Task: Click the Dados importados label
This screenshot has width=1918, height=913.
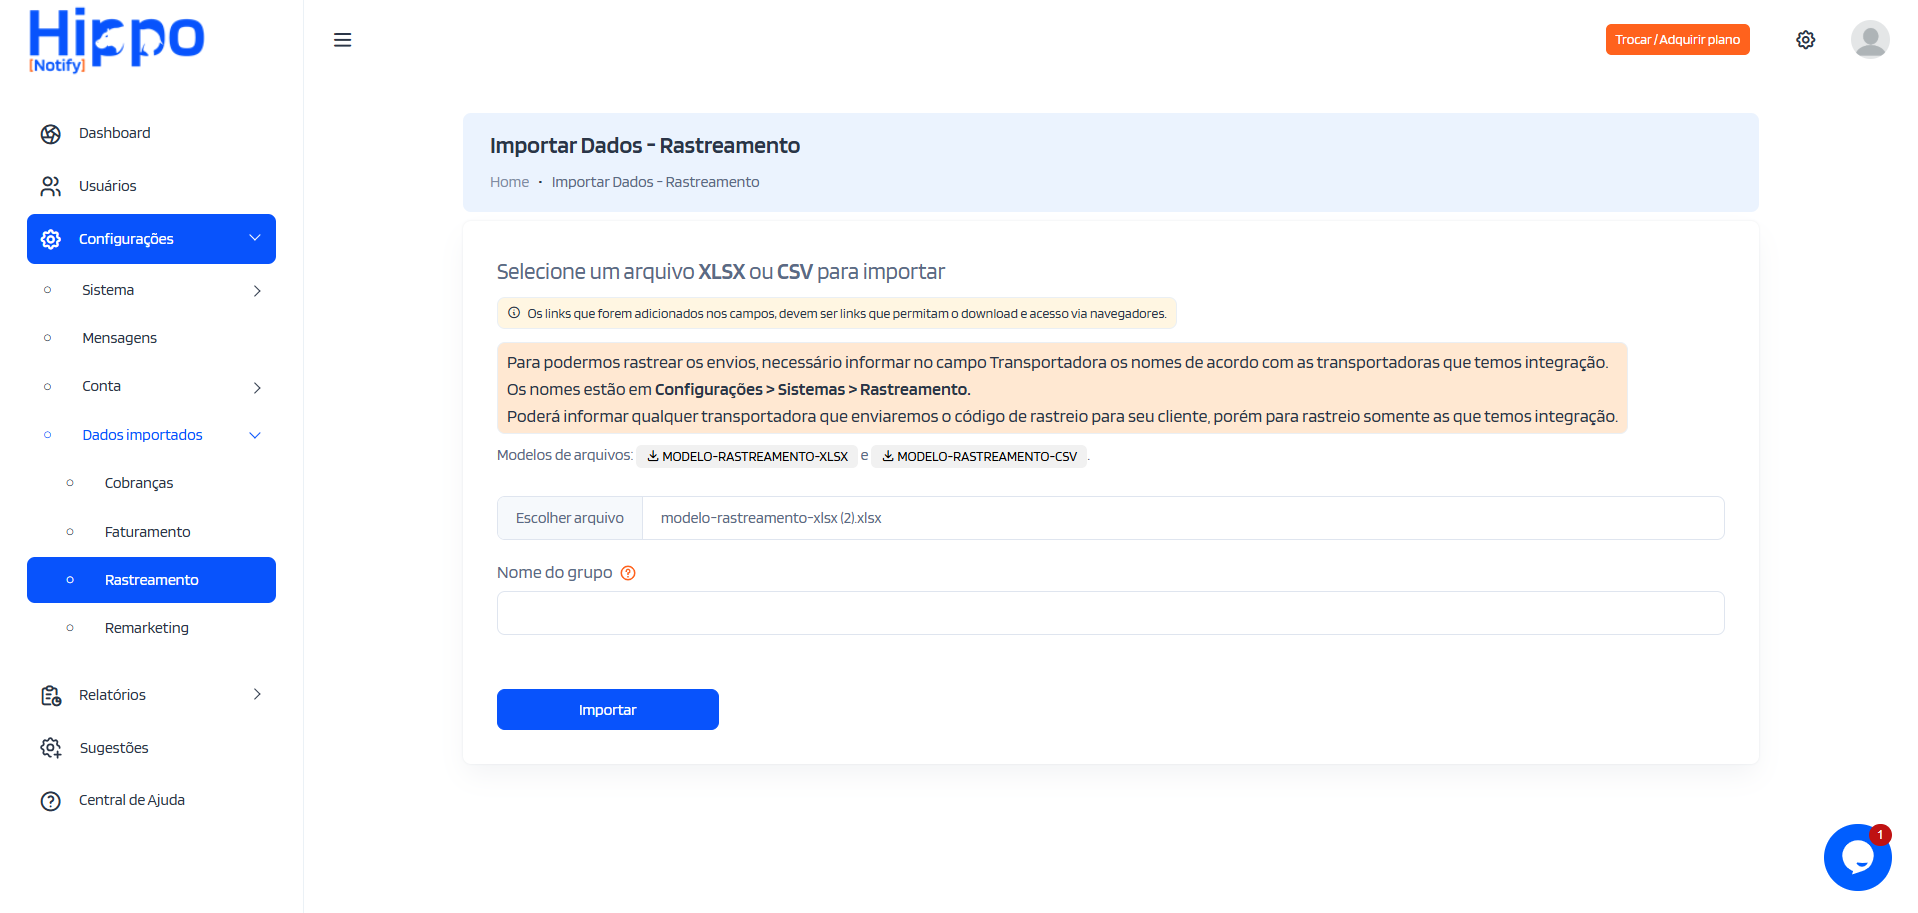Action: point(142,435)
